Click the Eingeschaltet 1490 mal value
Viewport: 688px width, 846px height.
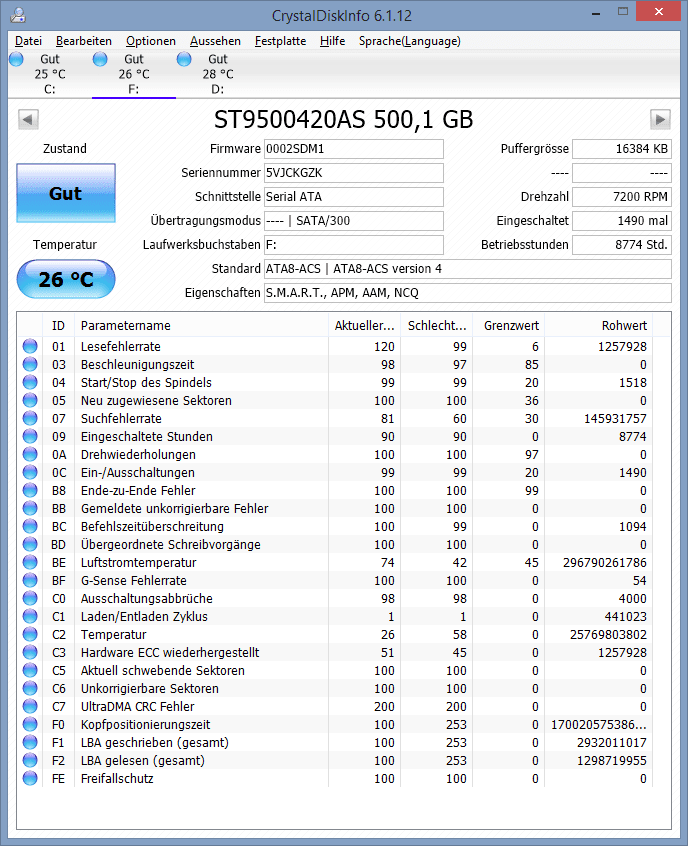click(x=622, y=221)
